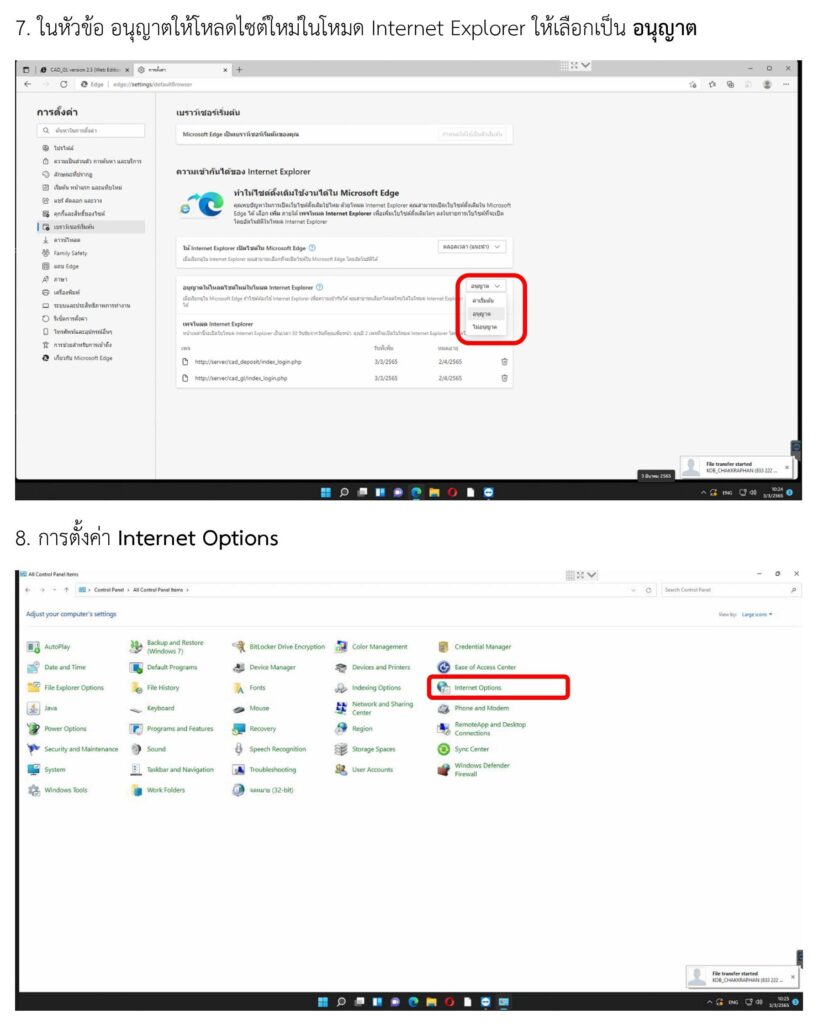Delete the cad_gl index_login.php page entry
Screen dimensions: 819x1024
click(504, 378)
